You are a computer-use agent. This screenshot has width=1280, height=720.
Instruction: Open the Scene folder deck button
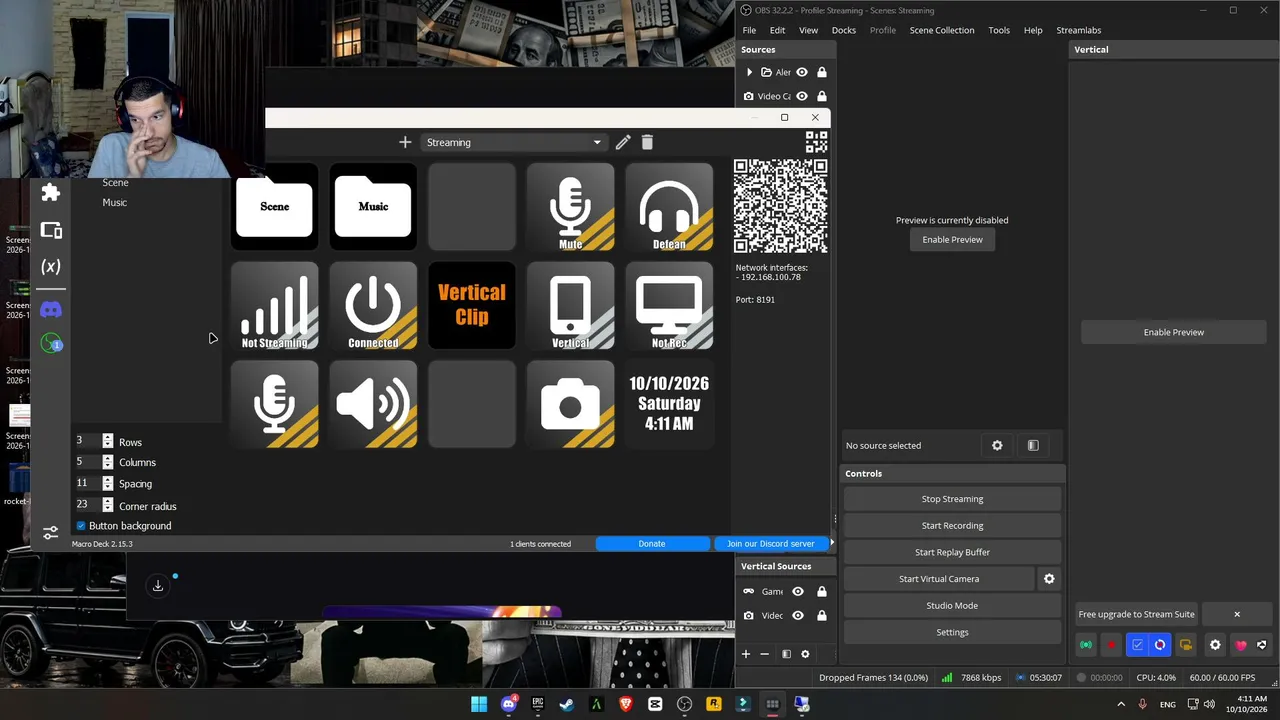(275, 206)
